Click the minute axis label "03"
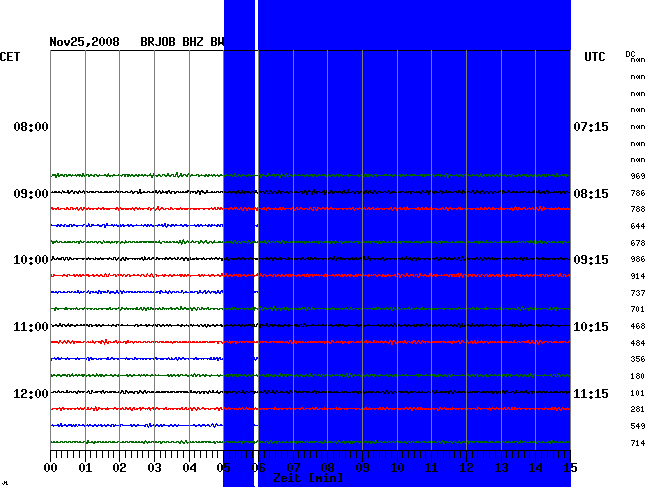 click(x=154, y=468)
